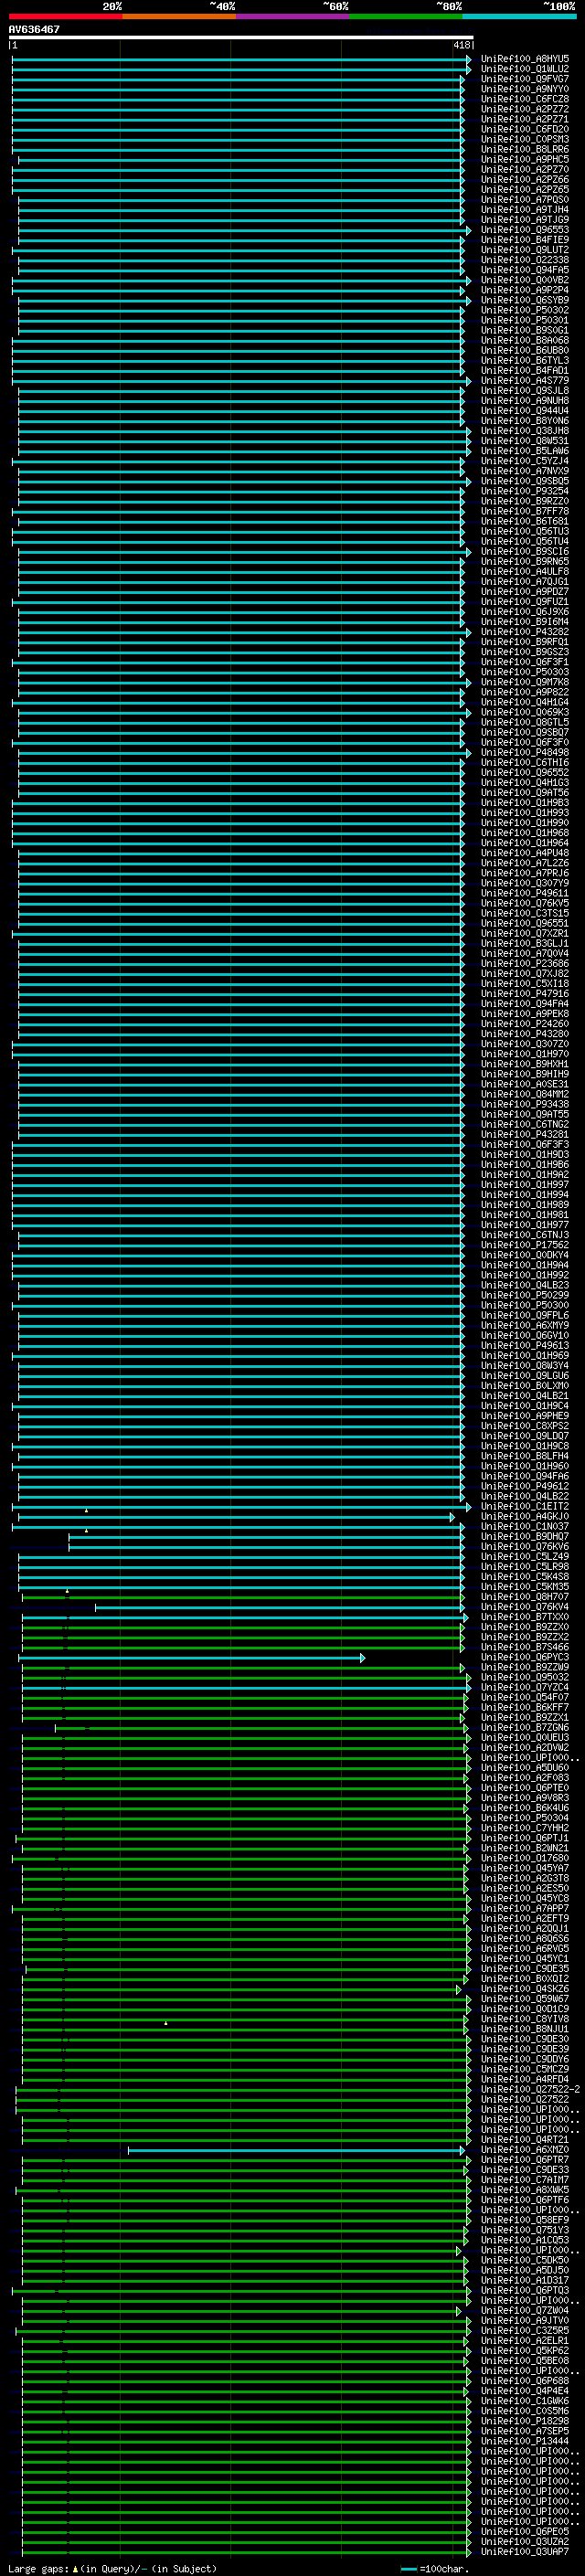Image resolution: width=585 pixels, height=2576 pixels.
Task: Select the UniRef100_Q27522-2 label
Action: pyautogui.click(x=530, y=2090)
